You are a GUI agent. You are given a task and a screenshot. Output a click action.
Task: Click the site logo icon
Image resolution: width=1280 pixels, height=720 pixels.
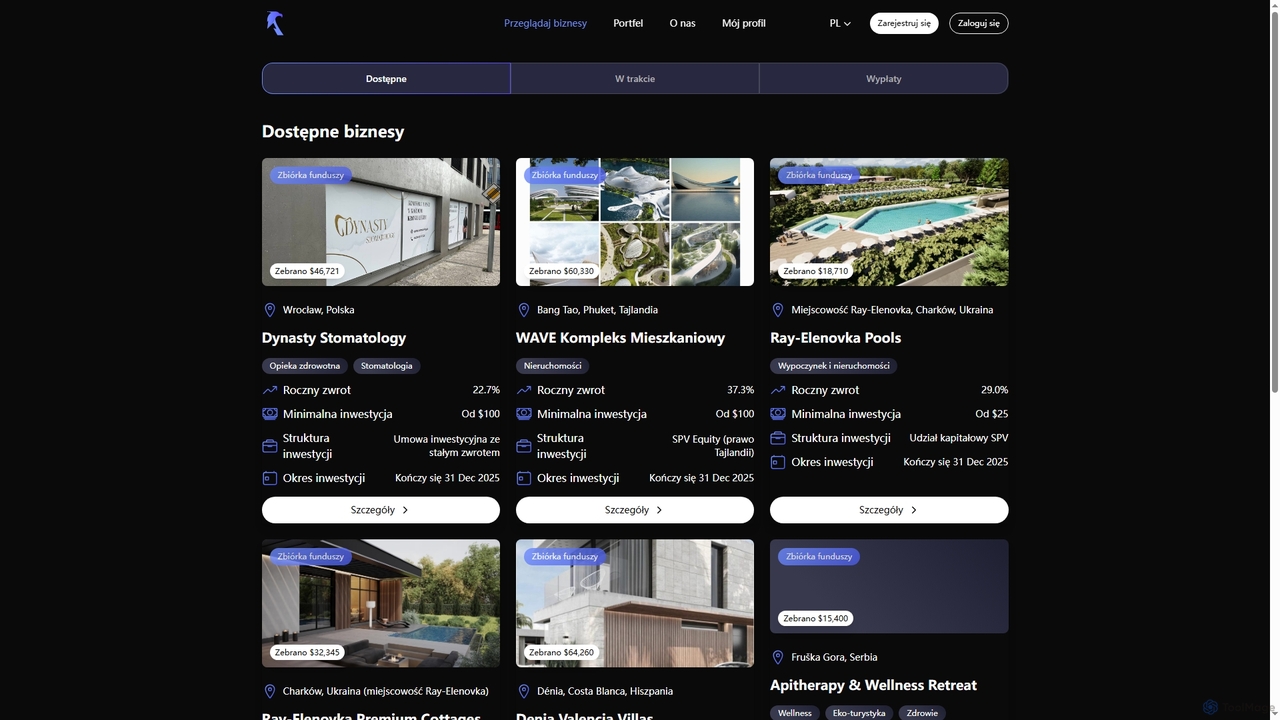coord(275,23)
